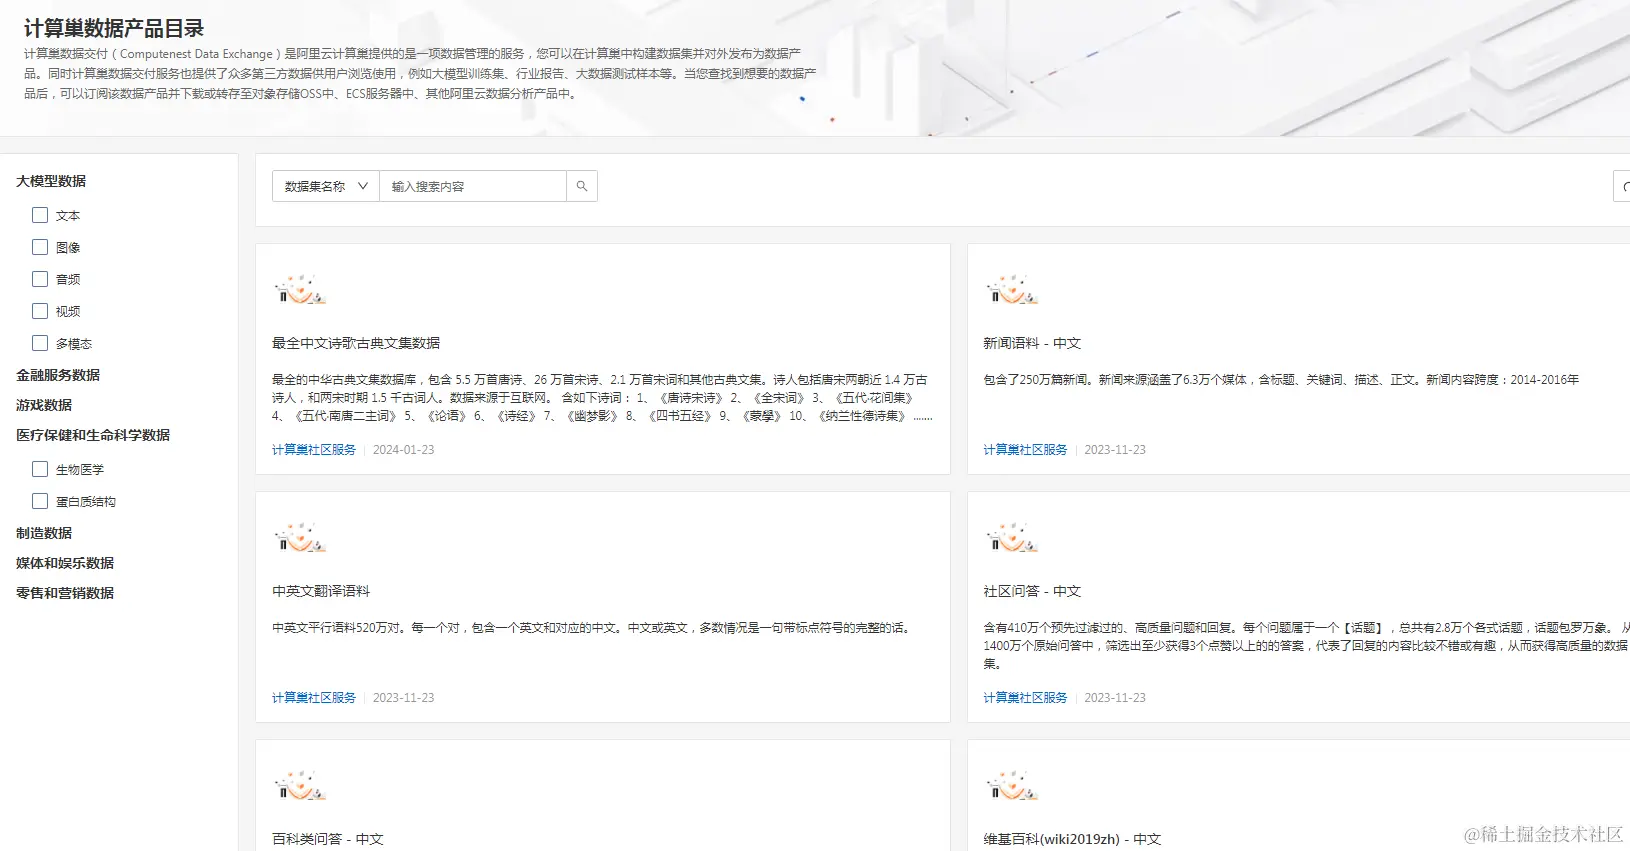Image resolution: width=1630 pixels, height=851 pixels.
Task: Click the 文本 filter label
Action: (68, 216)
